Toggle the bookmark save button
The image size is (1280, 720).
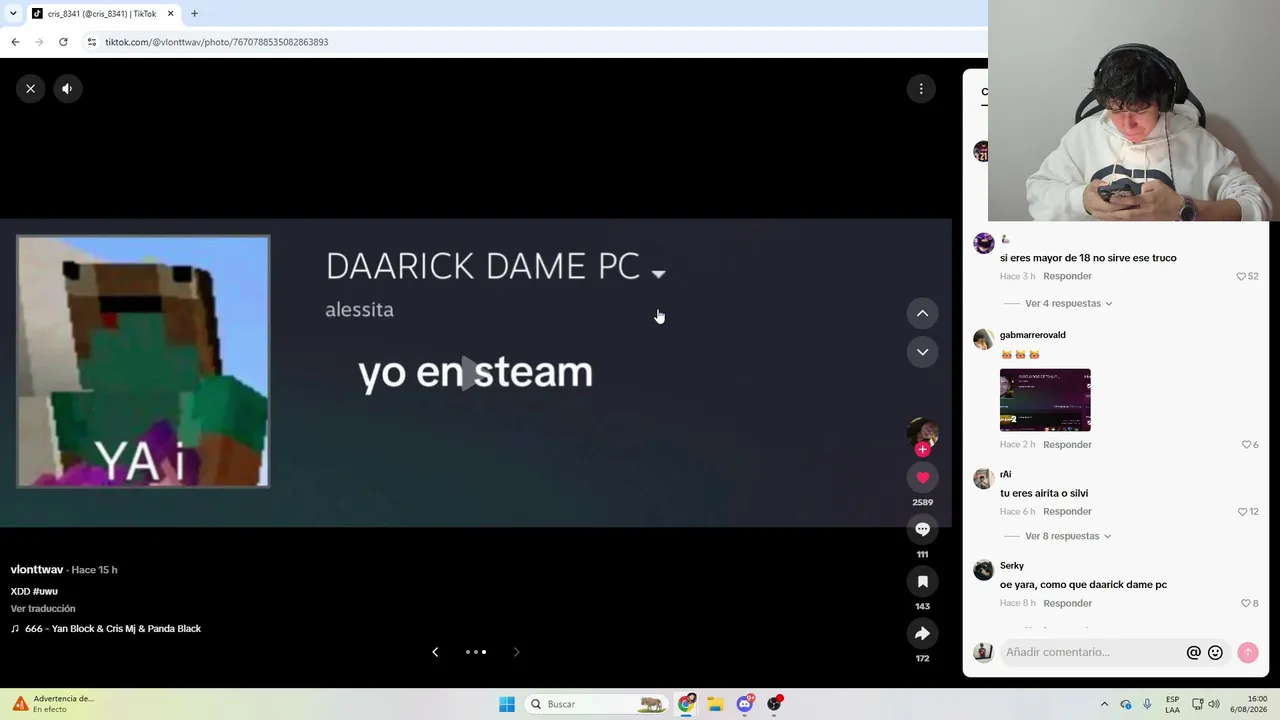click(x=922, y=581)
